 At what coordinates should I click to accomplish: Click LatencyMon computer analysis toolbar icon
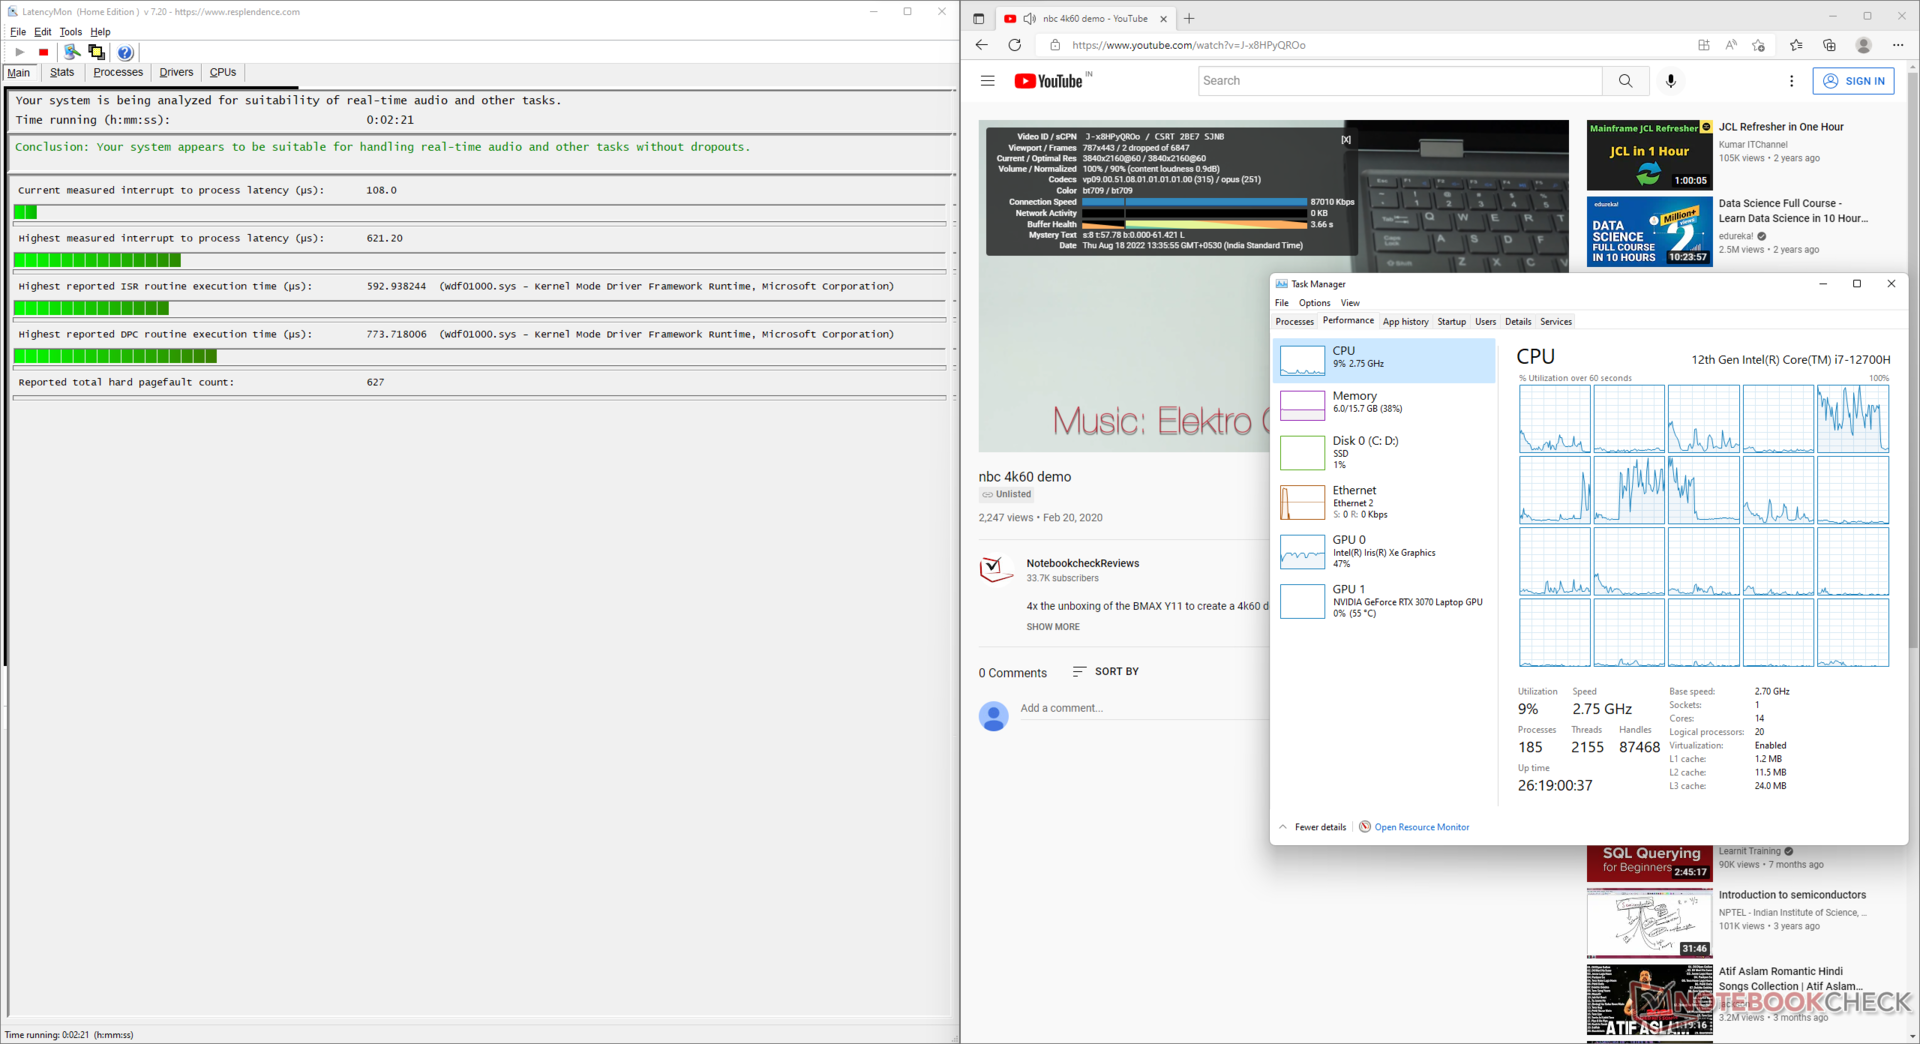click(x=72, y=52)
